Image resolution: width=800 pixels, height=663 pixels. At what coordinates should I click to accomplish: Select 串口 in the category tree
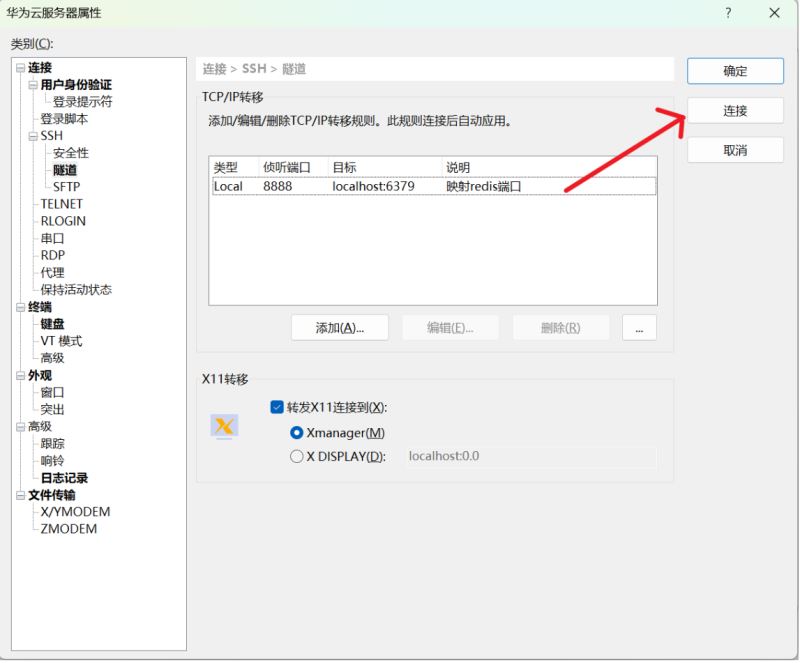click(52, 239)
